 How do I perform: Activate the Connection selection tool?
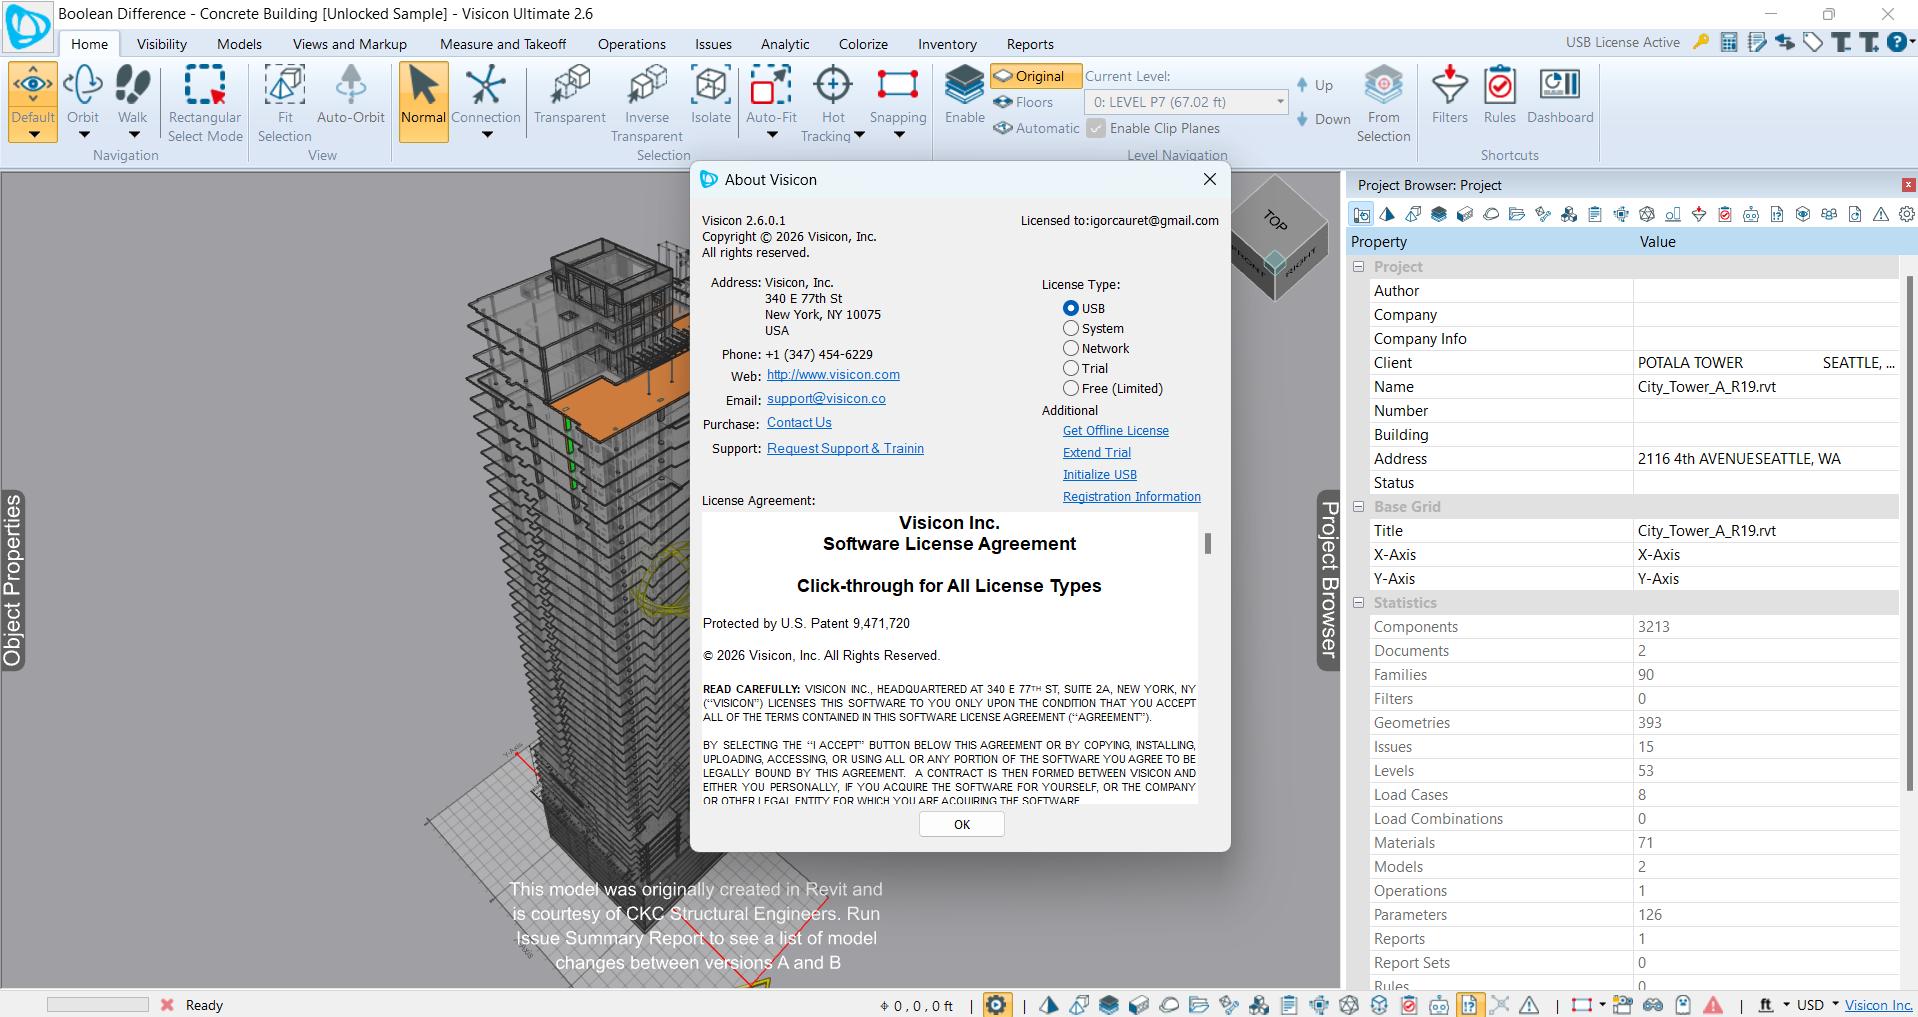coord(486,94)
